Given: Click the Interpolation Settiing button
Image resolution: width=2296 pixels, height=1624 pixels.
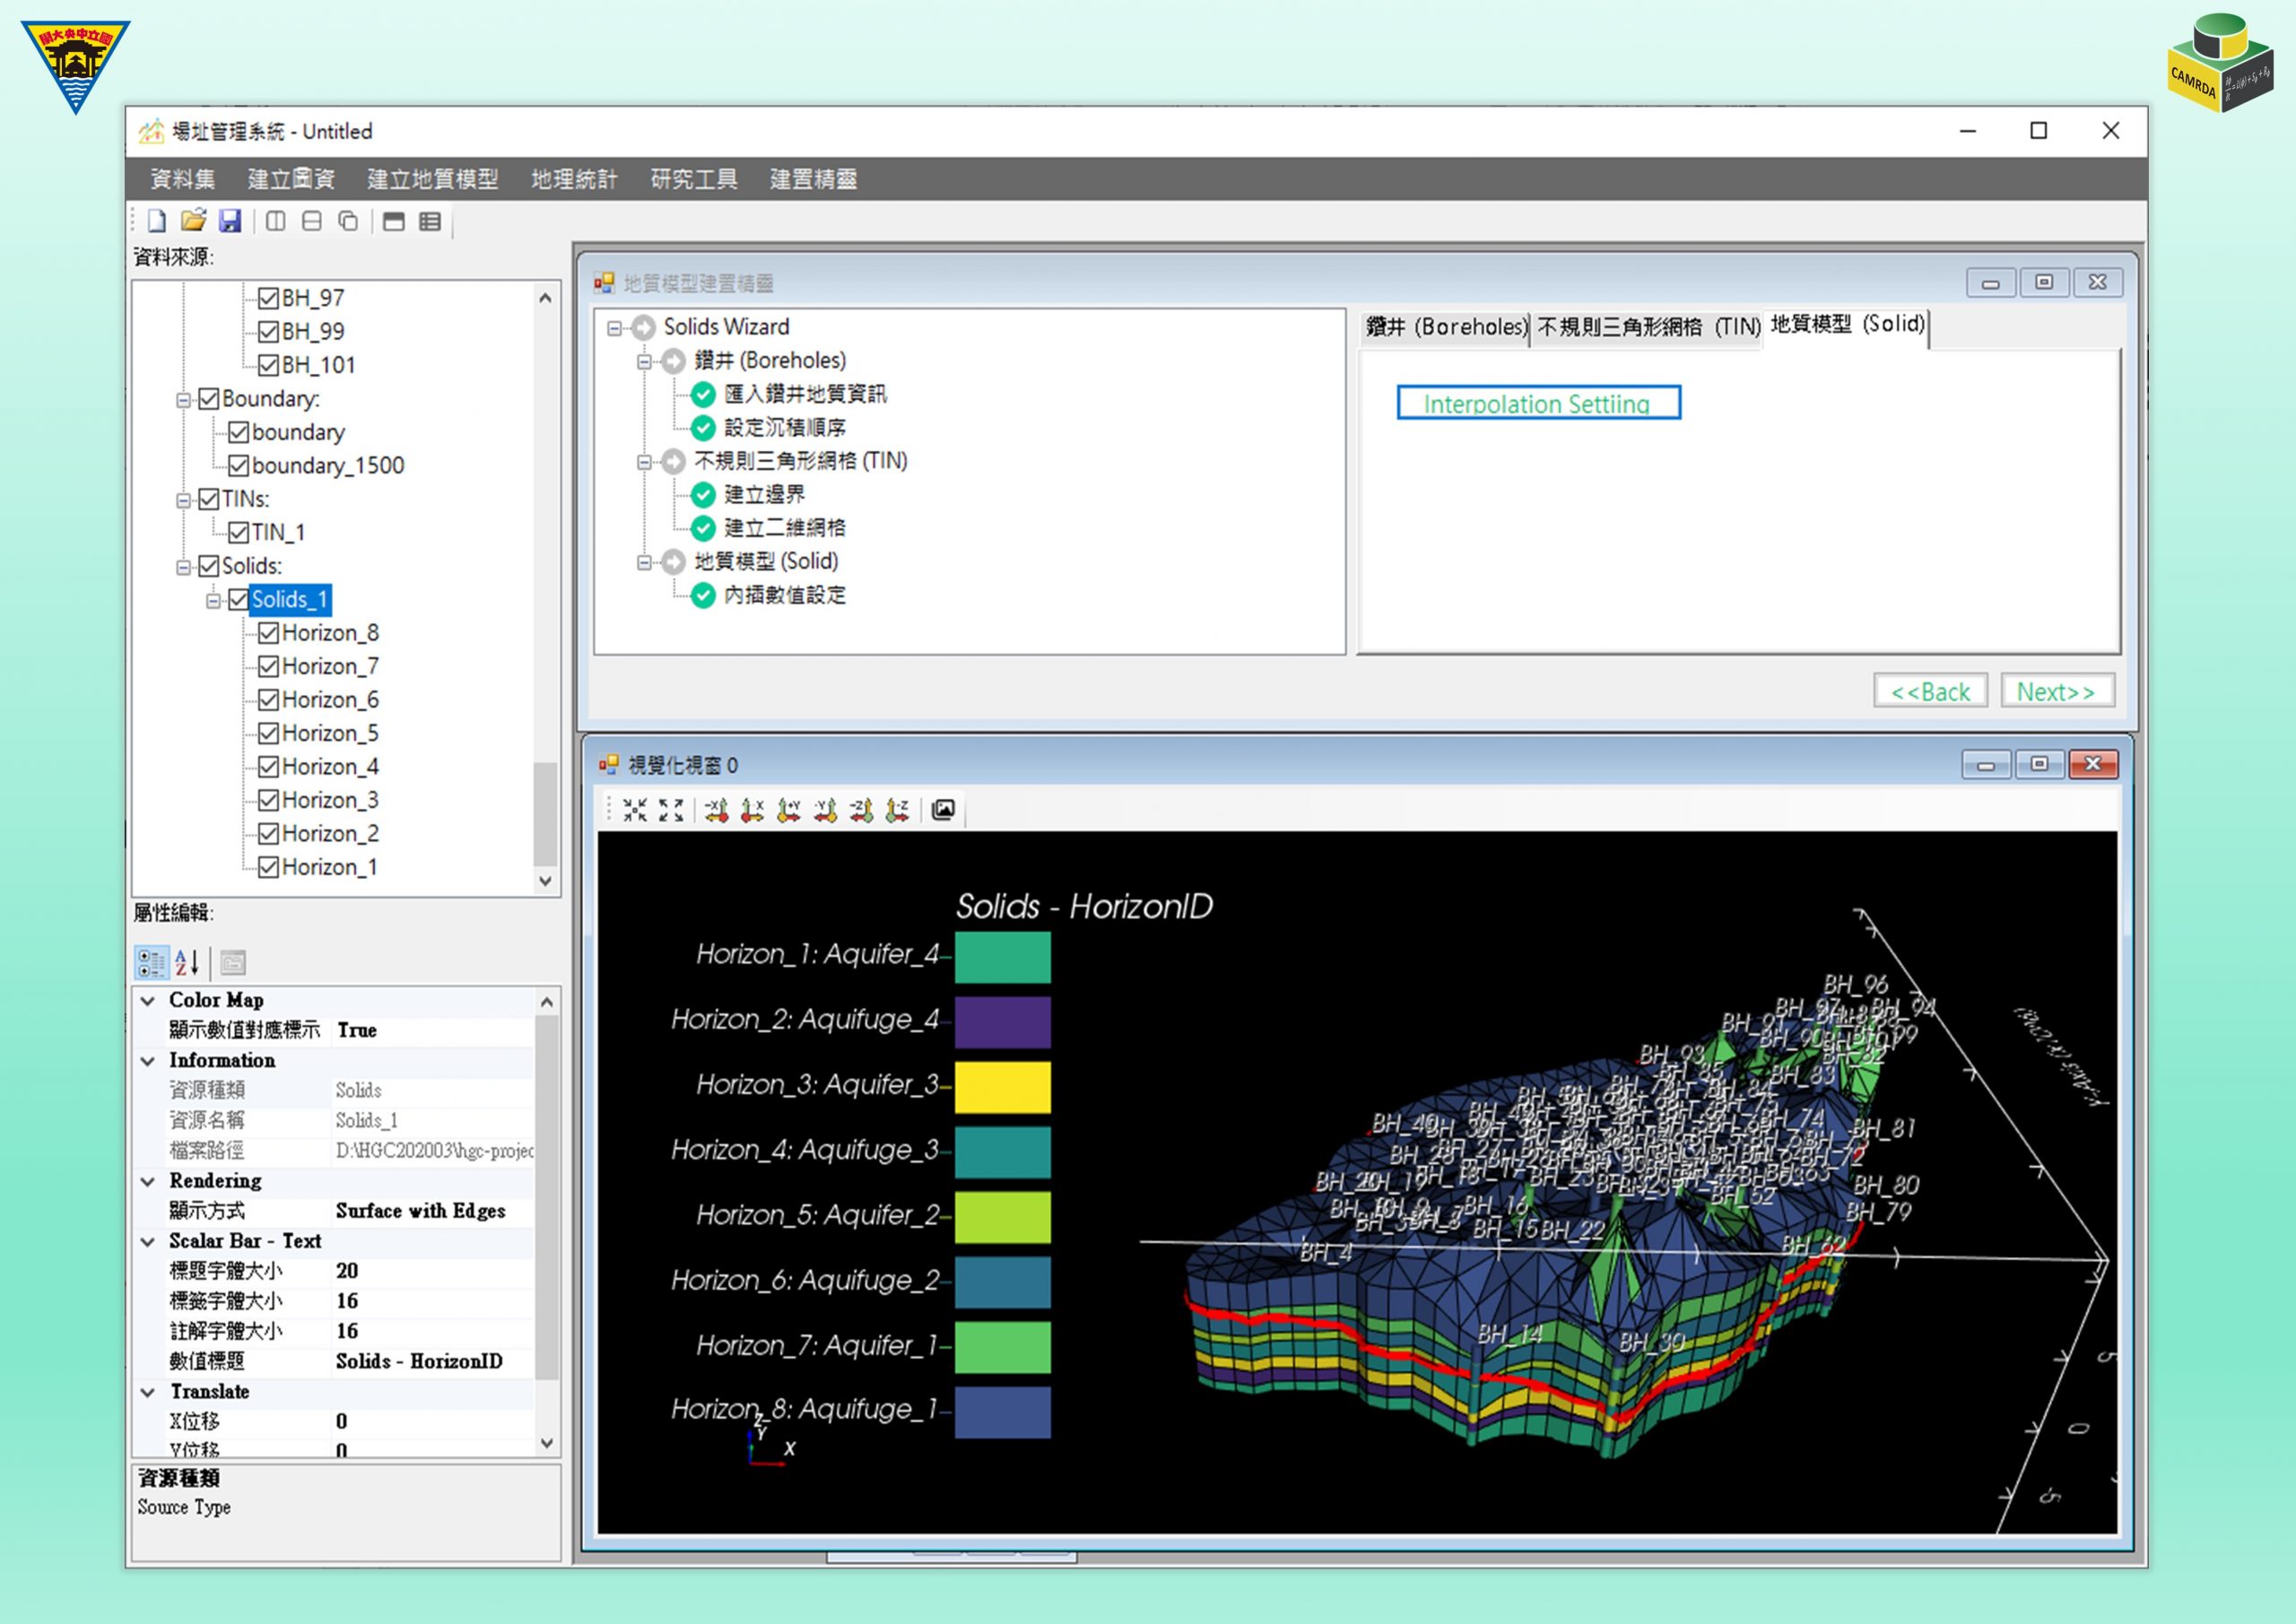Looking at the screenshot, I should (1538, 403).
